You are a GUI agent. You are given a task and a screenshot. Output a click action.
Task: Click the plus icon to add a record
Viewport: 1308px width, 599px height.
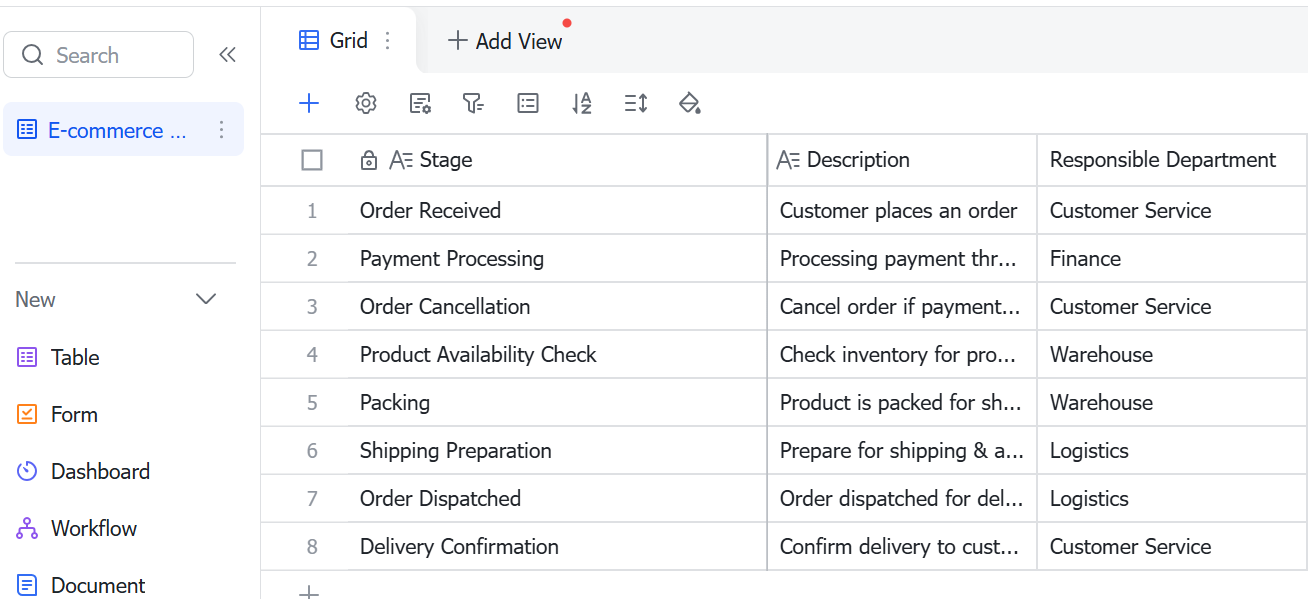[309, 103]
